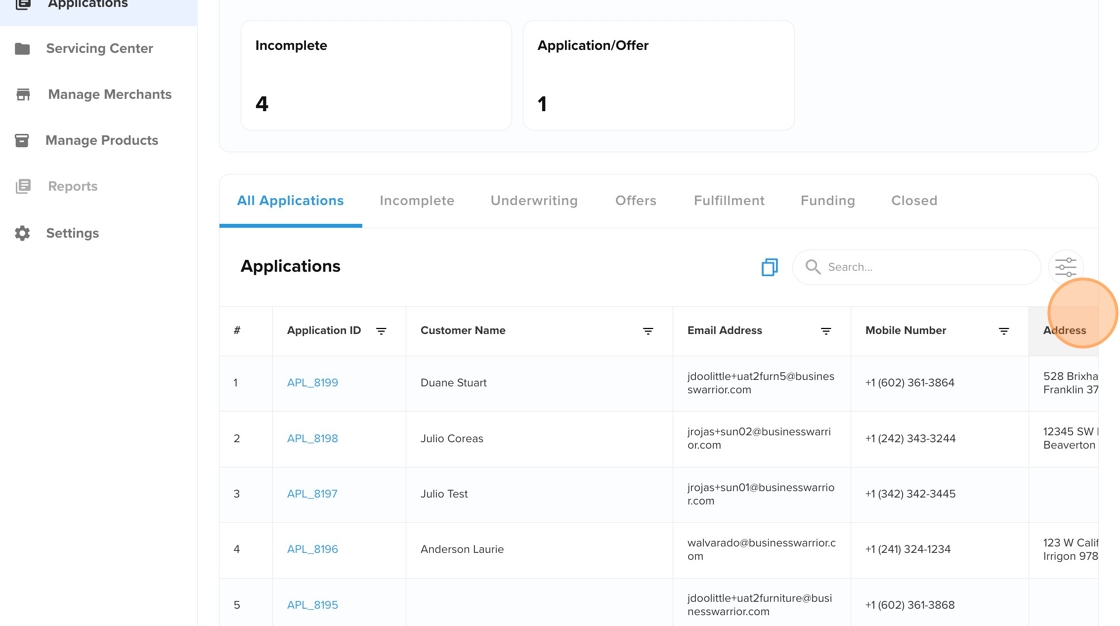Click the Application ID column header

coord(324,331)
